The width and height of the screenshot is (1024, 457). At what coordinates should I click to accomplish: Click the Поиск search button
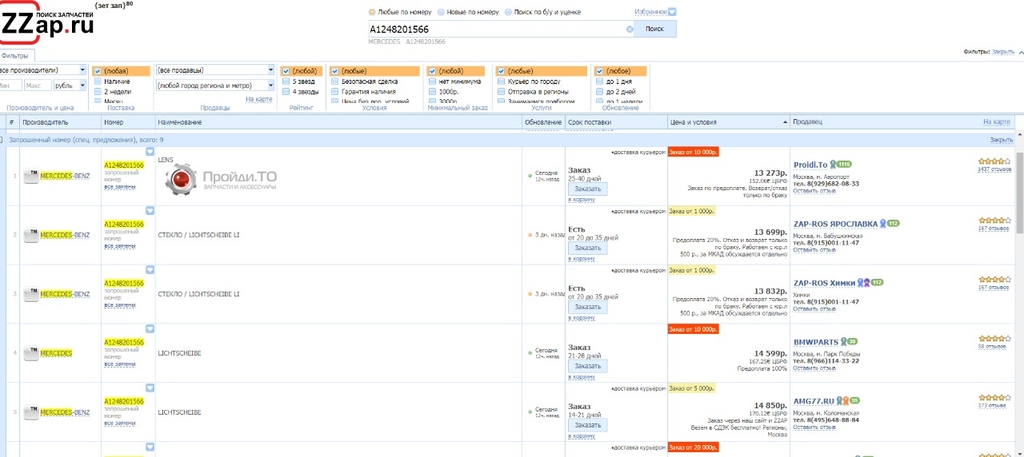(x=654, y=29)
